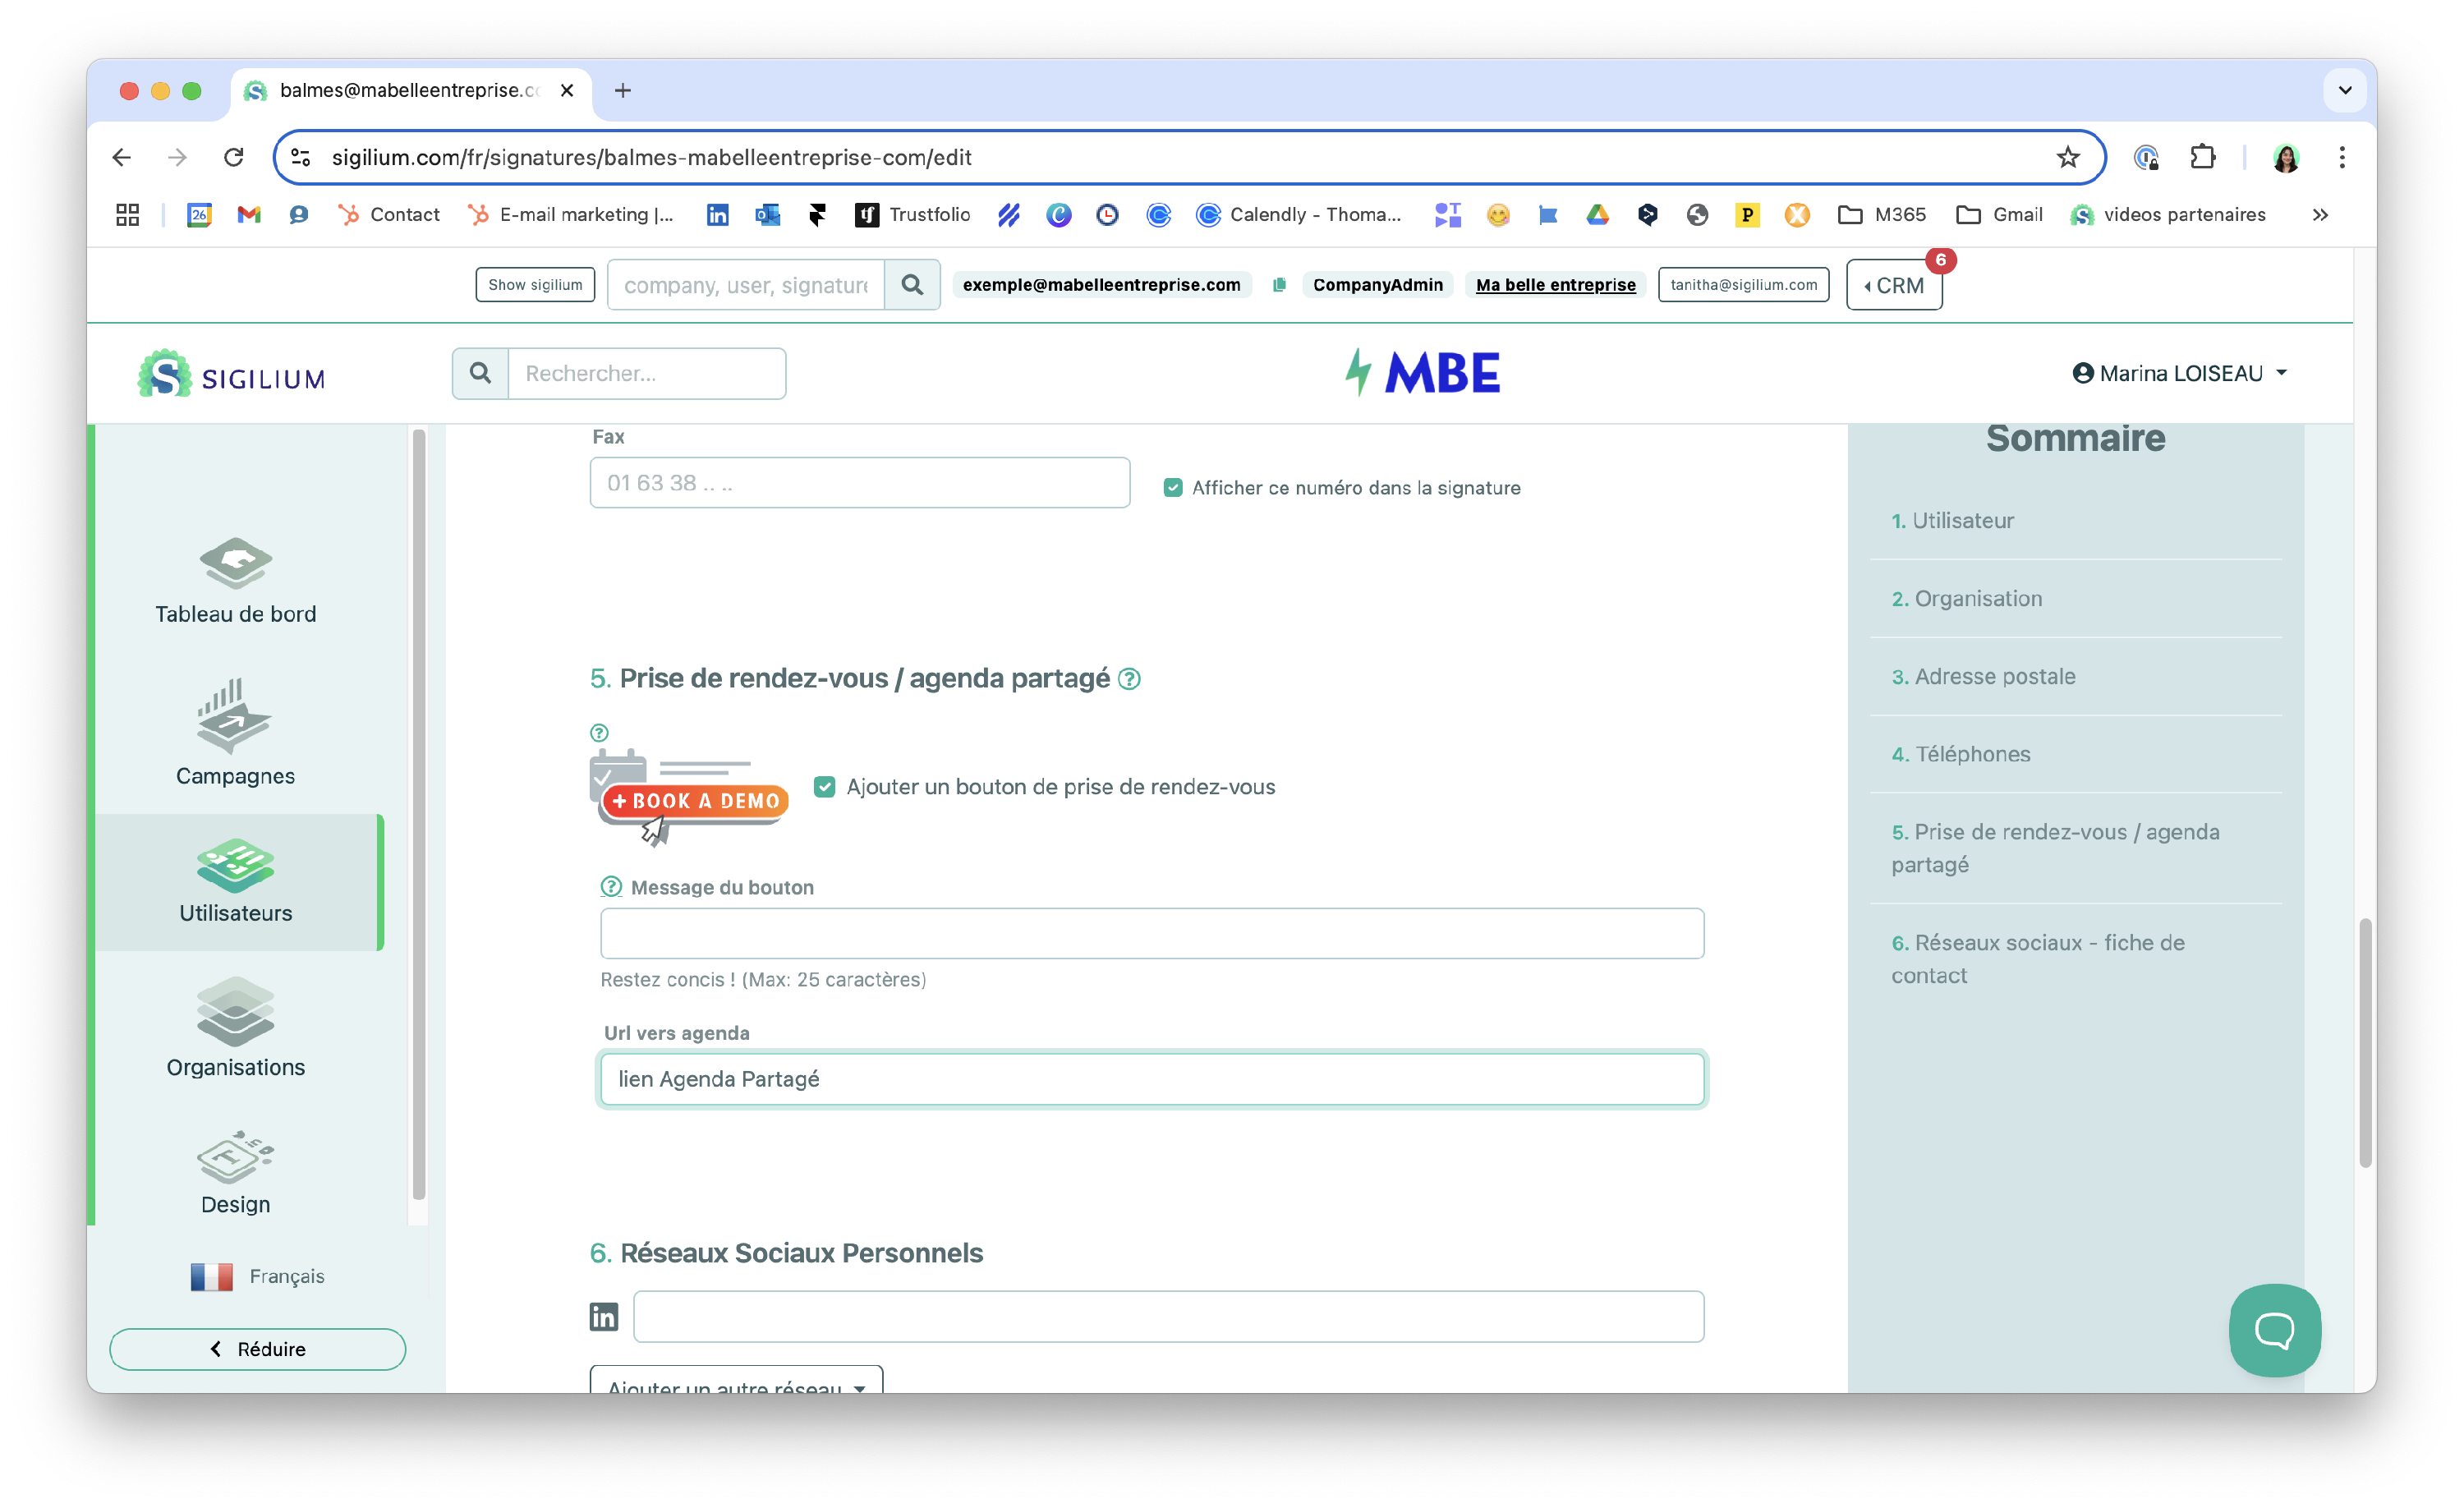Expand the Marina LOISEAU user menu
The image size is (2464, 1508).
(x=2180, y=373)
